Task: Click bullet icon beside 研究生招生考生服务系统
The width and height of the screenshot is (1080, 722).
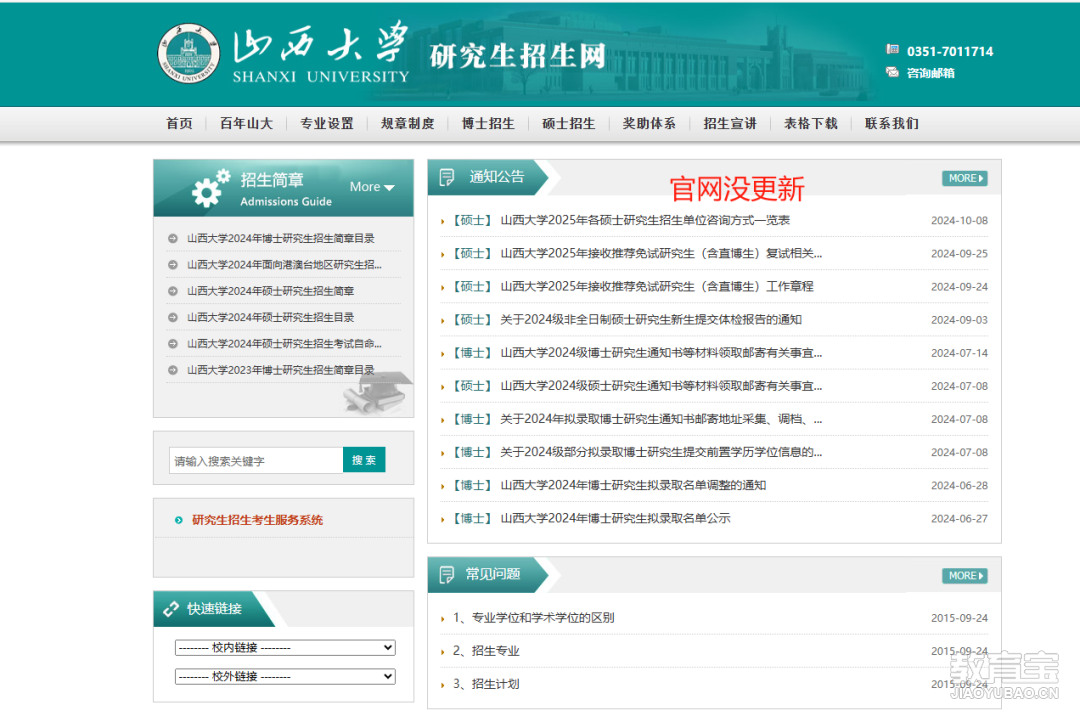Action: pos(178,520)
